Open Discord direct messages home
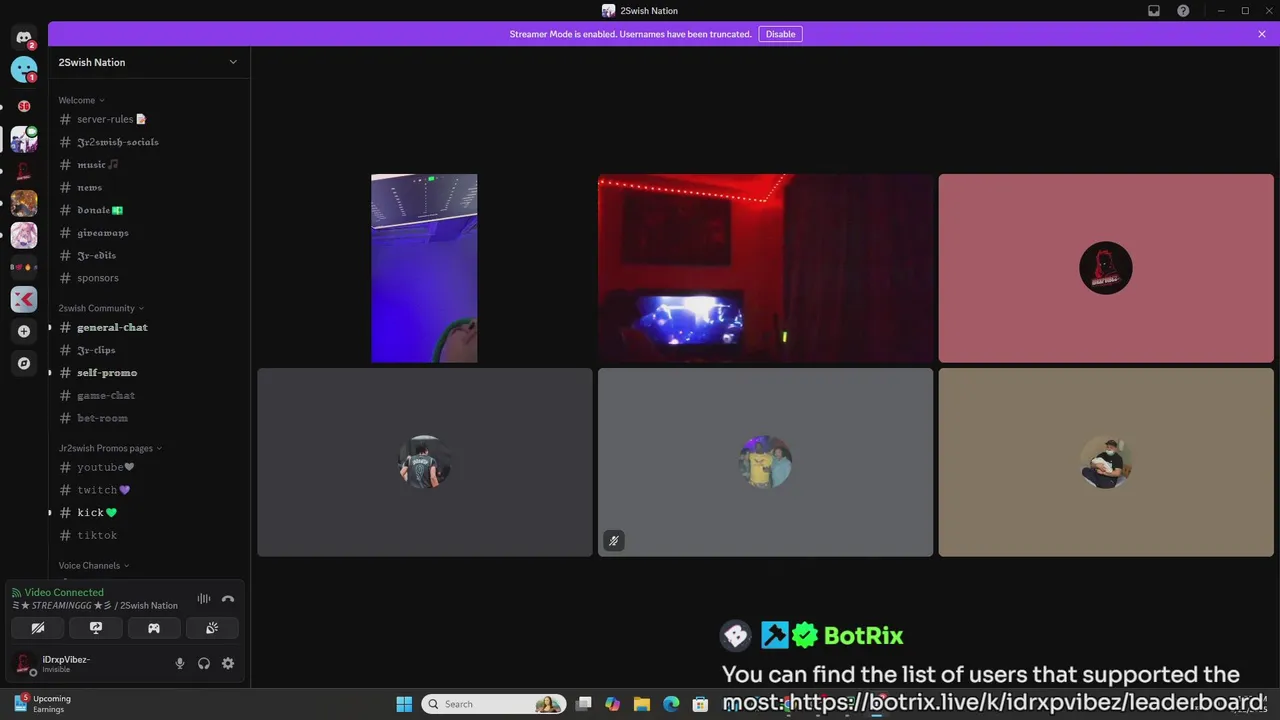This screenshot has width=1280, height=720. pyautogui.click(x=24, y=37)
